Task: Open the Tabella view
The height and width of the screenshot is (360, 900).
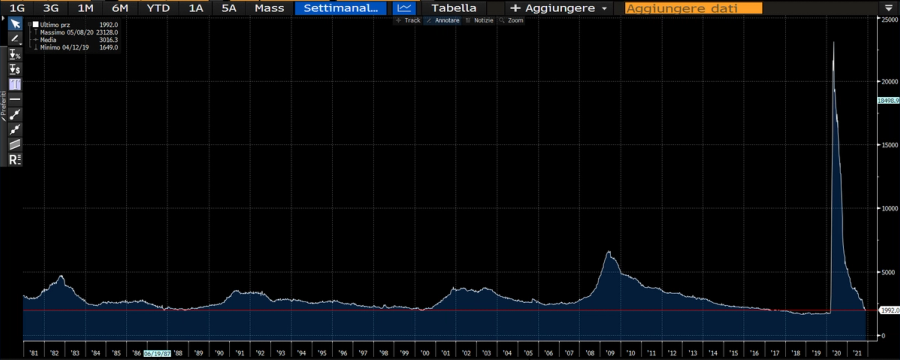Action: (x=453, y=8)
